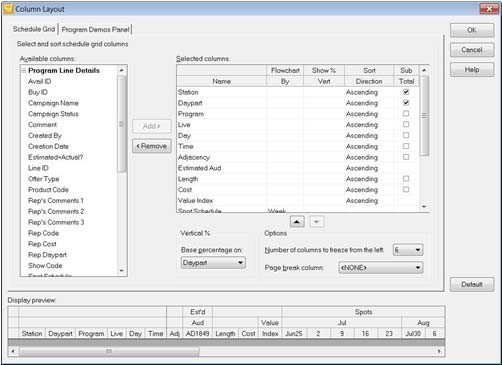Image resolution: width=502 pixels, height=365 pixels.
Task: Open the Base percentage on dropdown
Action: 213,263
